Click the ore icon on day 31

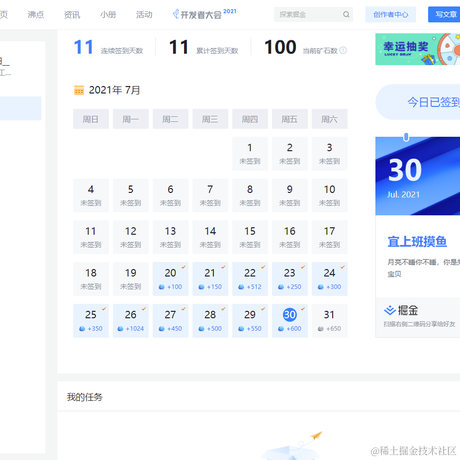click(321, 329)
